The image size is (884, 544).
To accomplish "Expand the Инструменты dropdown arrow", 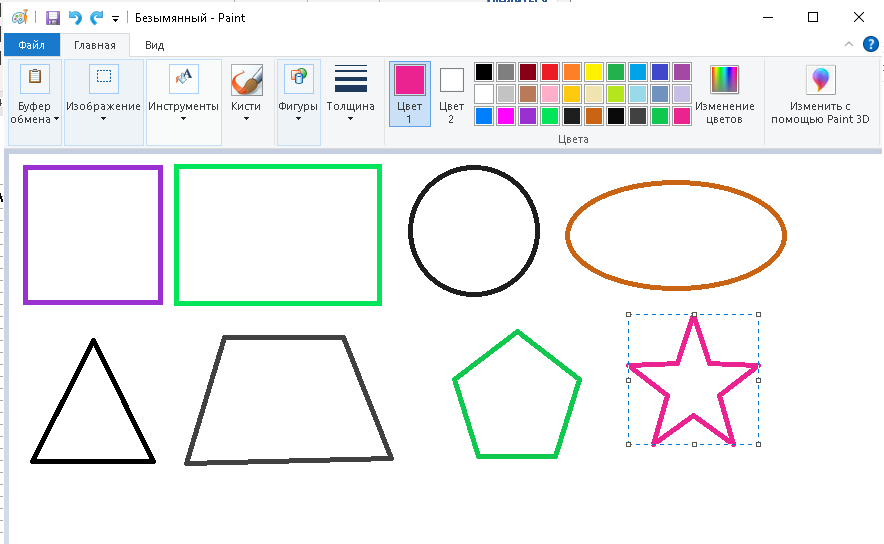I will coord(183,118).
